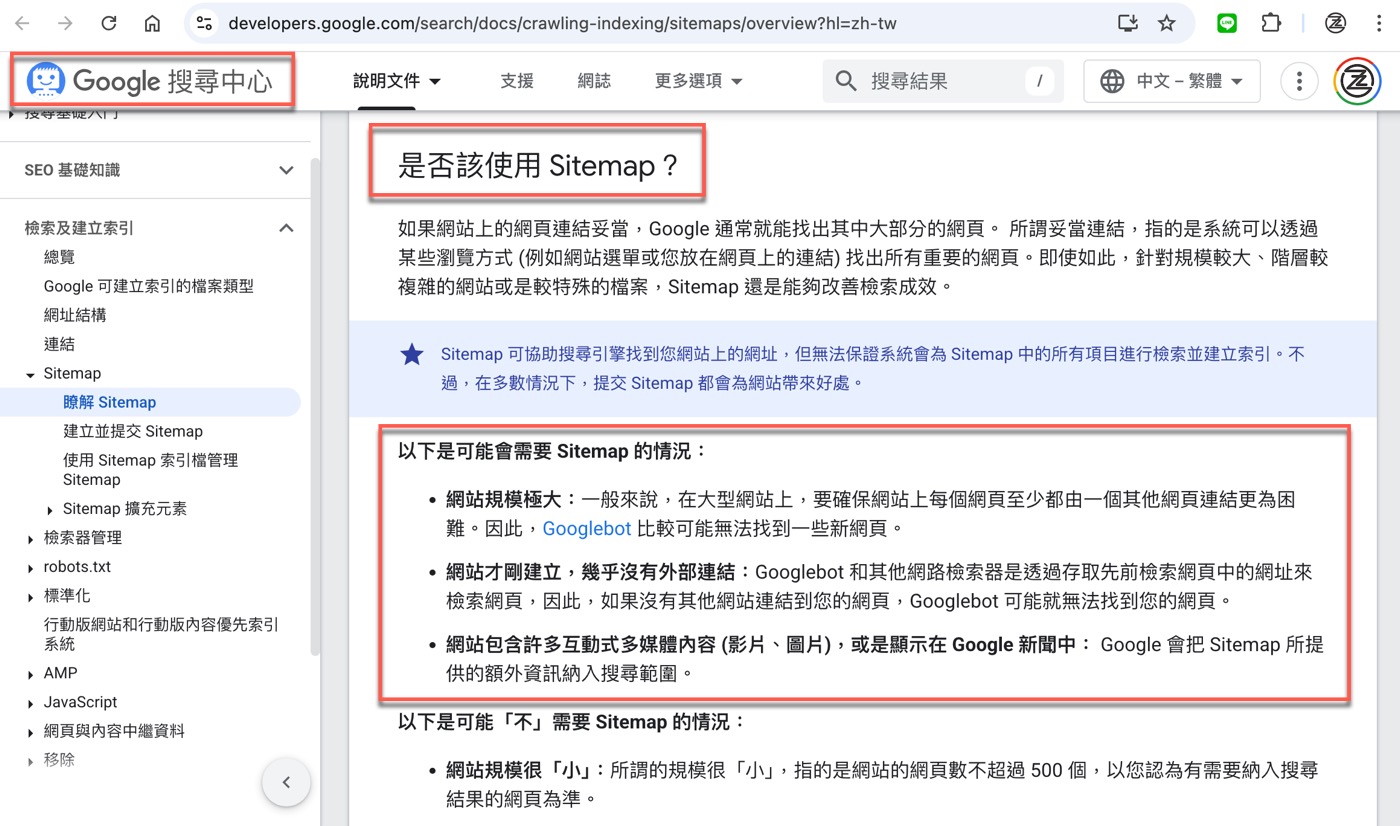
Task: Expand the robots.txt section
Action: (31, 568)
